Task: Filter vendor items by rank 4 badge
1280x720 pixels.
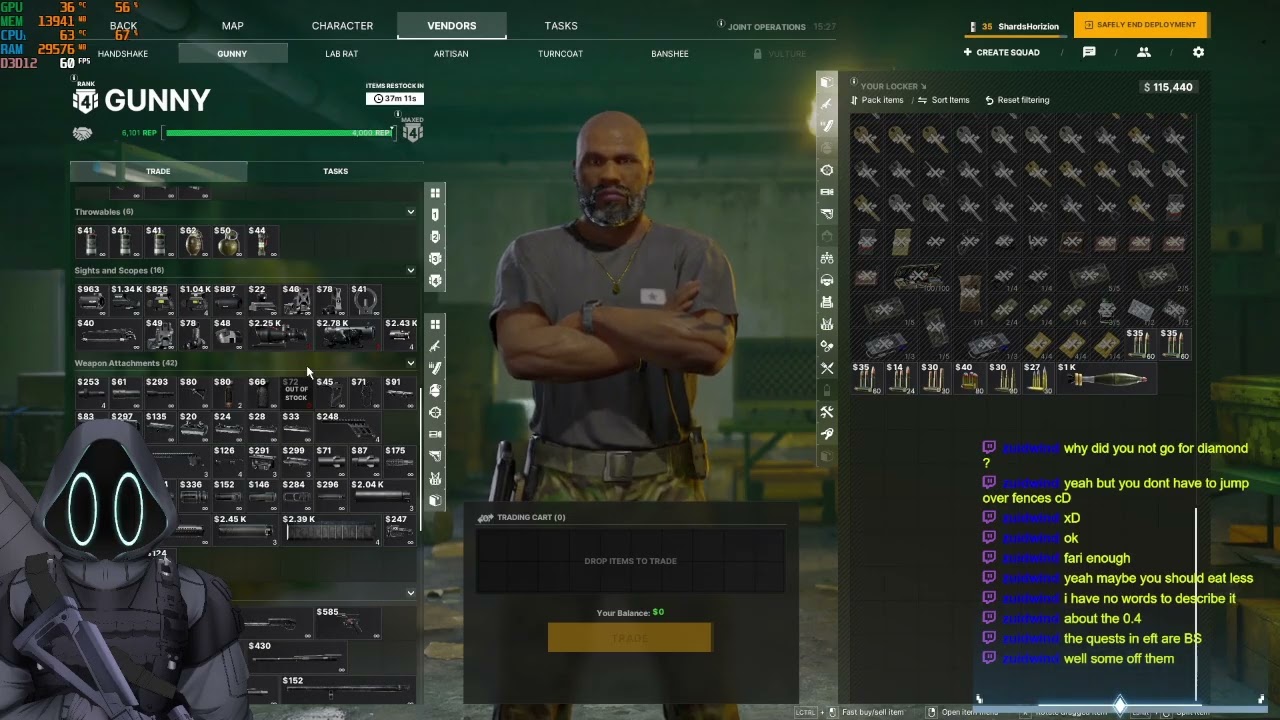Action: click(435, 281)
